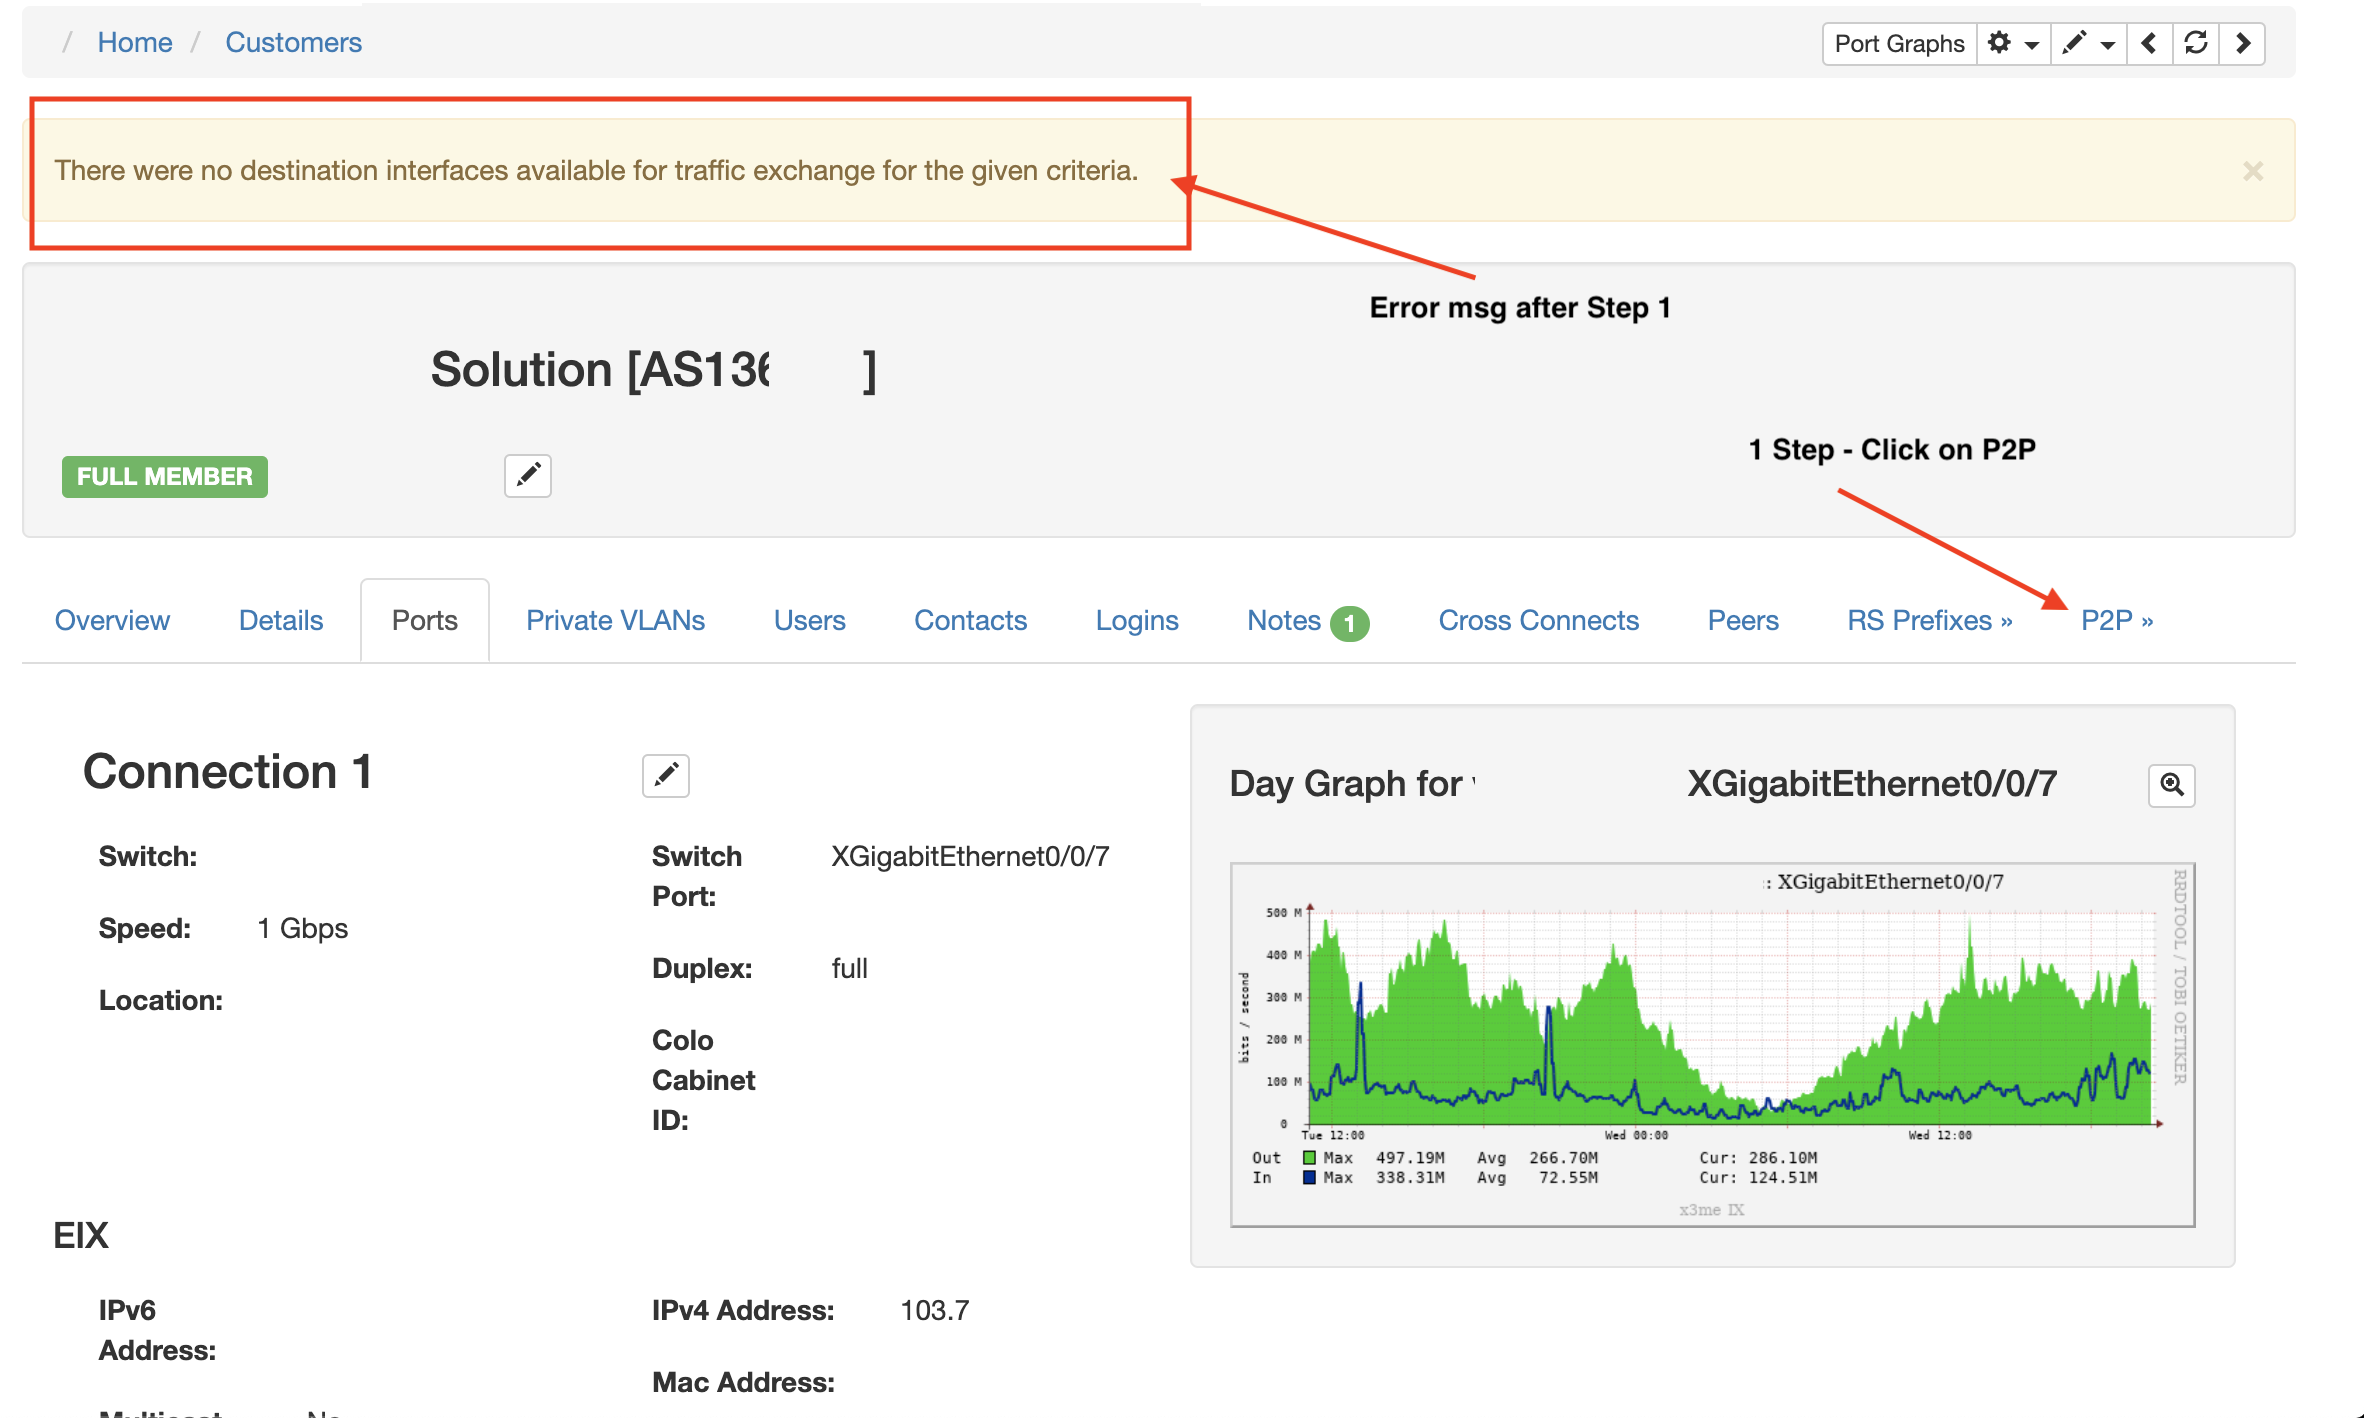2364x1418 pixels.
Task: Go to previous customer arrow
Action: 2149,44
